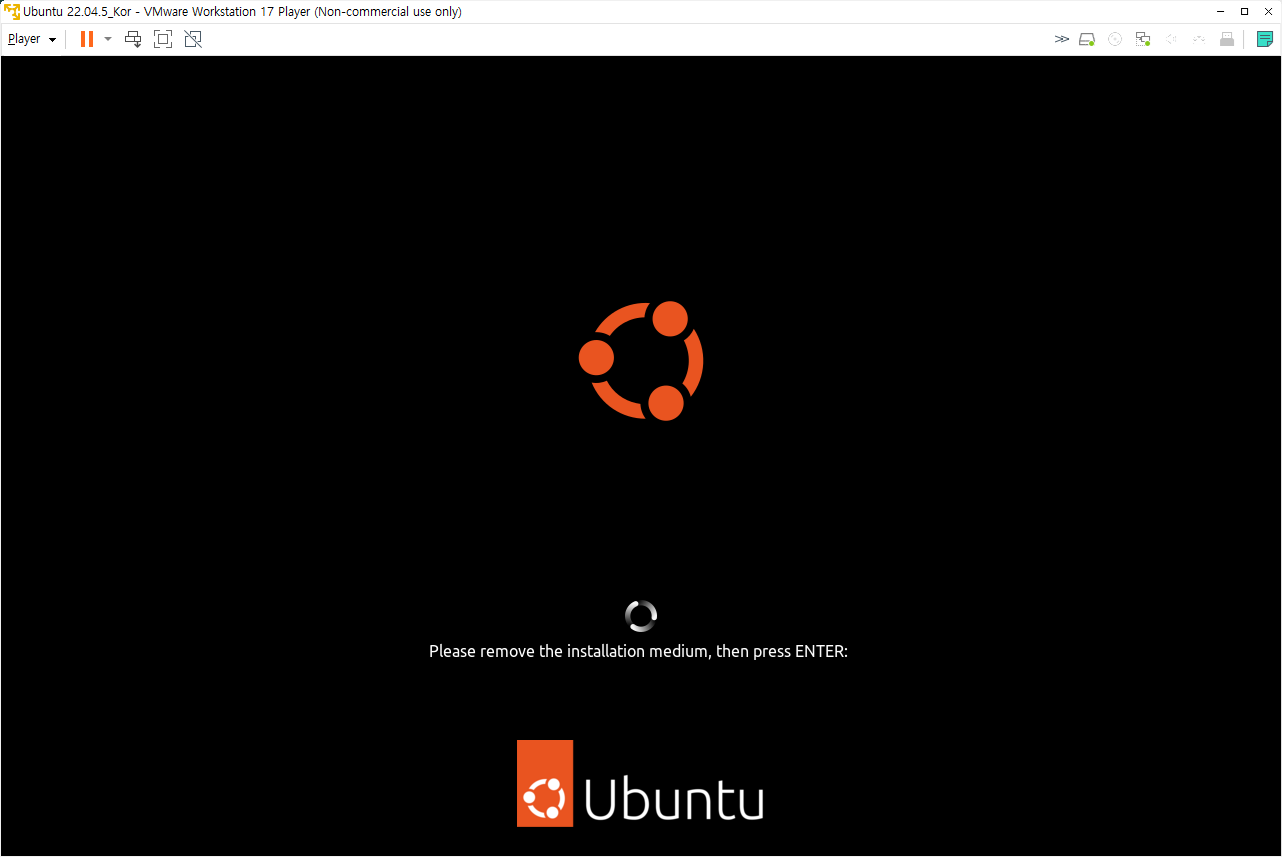This screenshot has height=857, width=1282.
Task: Click the USB device icon
Action: (x=1227, y=39)
